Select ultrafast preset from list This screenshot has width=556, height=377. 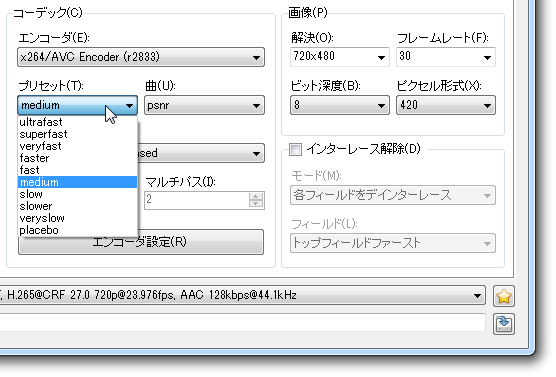[x=77, y=122]
